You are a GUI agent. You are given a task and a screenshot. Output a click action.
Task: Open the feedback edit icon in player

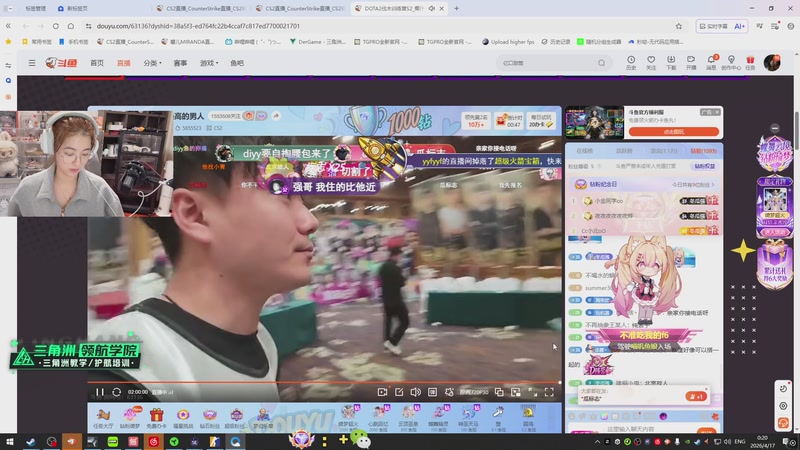coord(399,392)
